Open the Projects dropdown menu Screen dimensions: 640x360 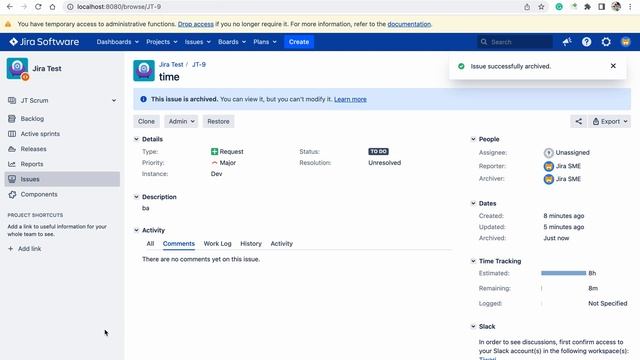coord(162,42)
